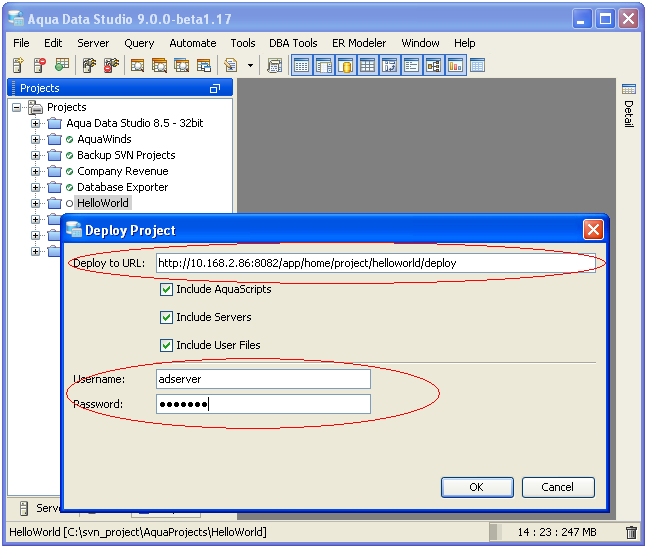Viewport: 647px width, 547px height.
Task: Expand the Database Exporter project node
Action: tap(35, 187)
